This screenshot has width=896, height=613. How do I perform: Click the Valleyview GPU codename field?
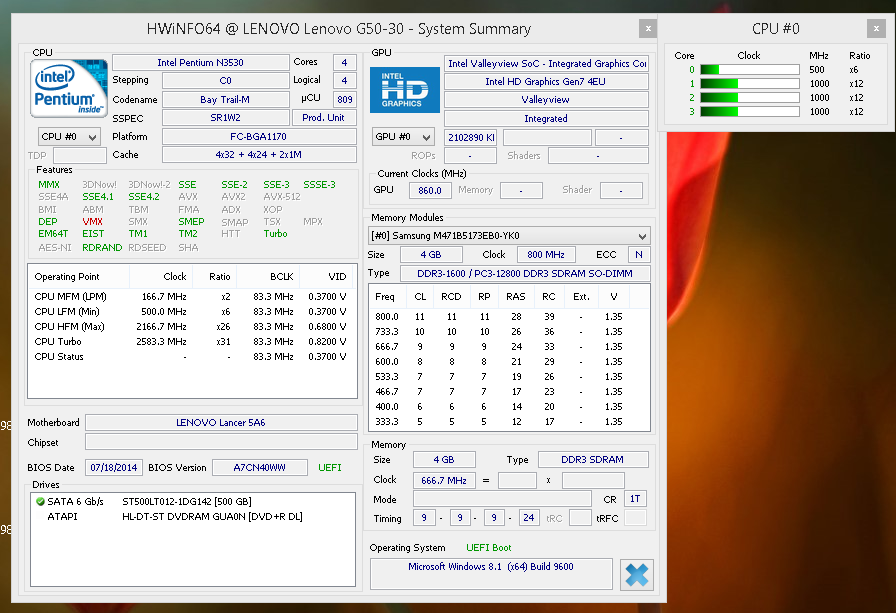point(546,99)
